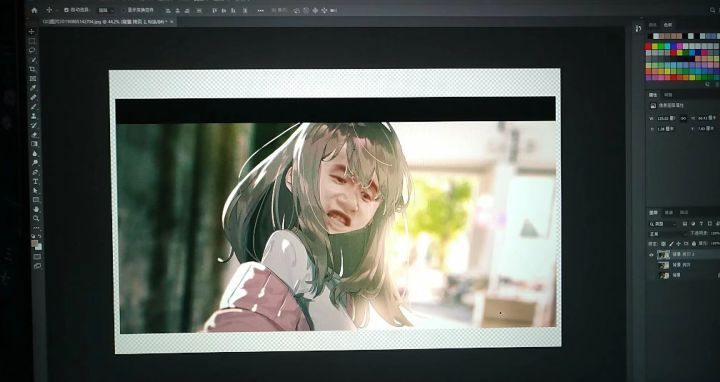
Task: Switch to the Paths tab
Action: (684, 213)
